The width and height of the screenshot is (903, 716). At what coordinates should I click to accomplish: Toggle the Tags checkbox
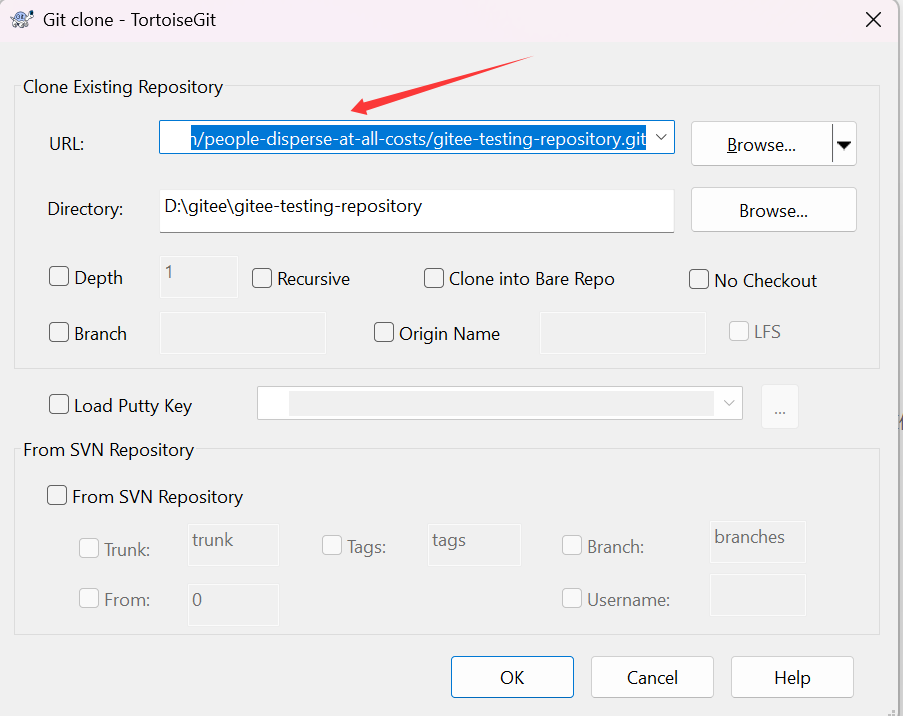(332, 545)
